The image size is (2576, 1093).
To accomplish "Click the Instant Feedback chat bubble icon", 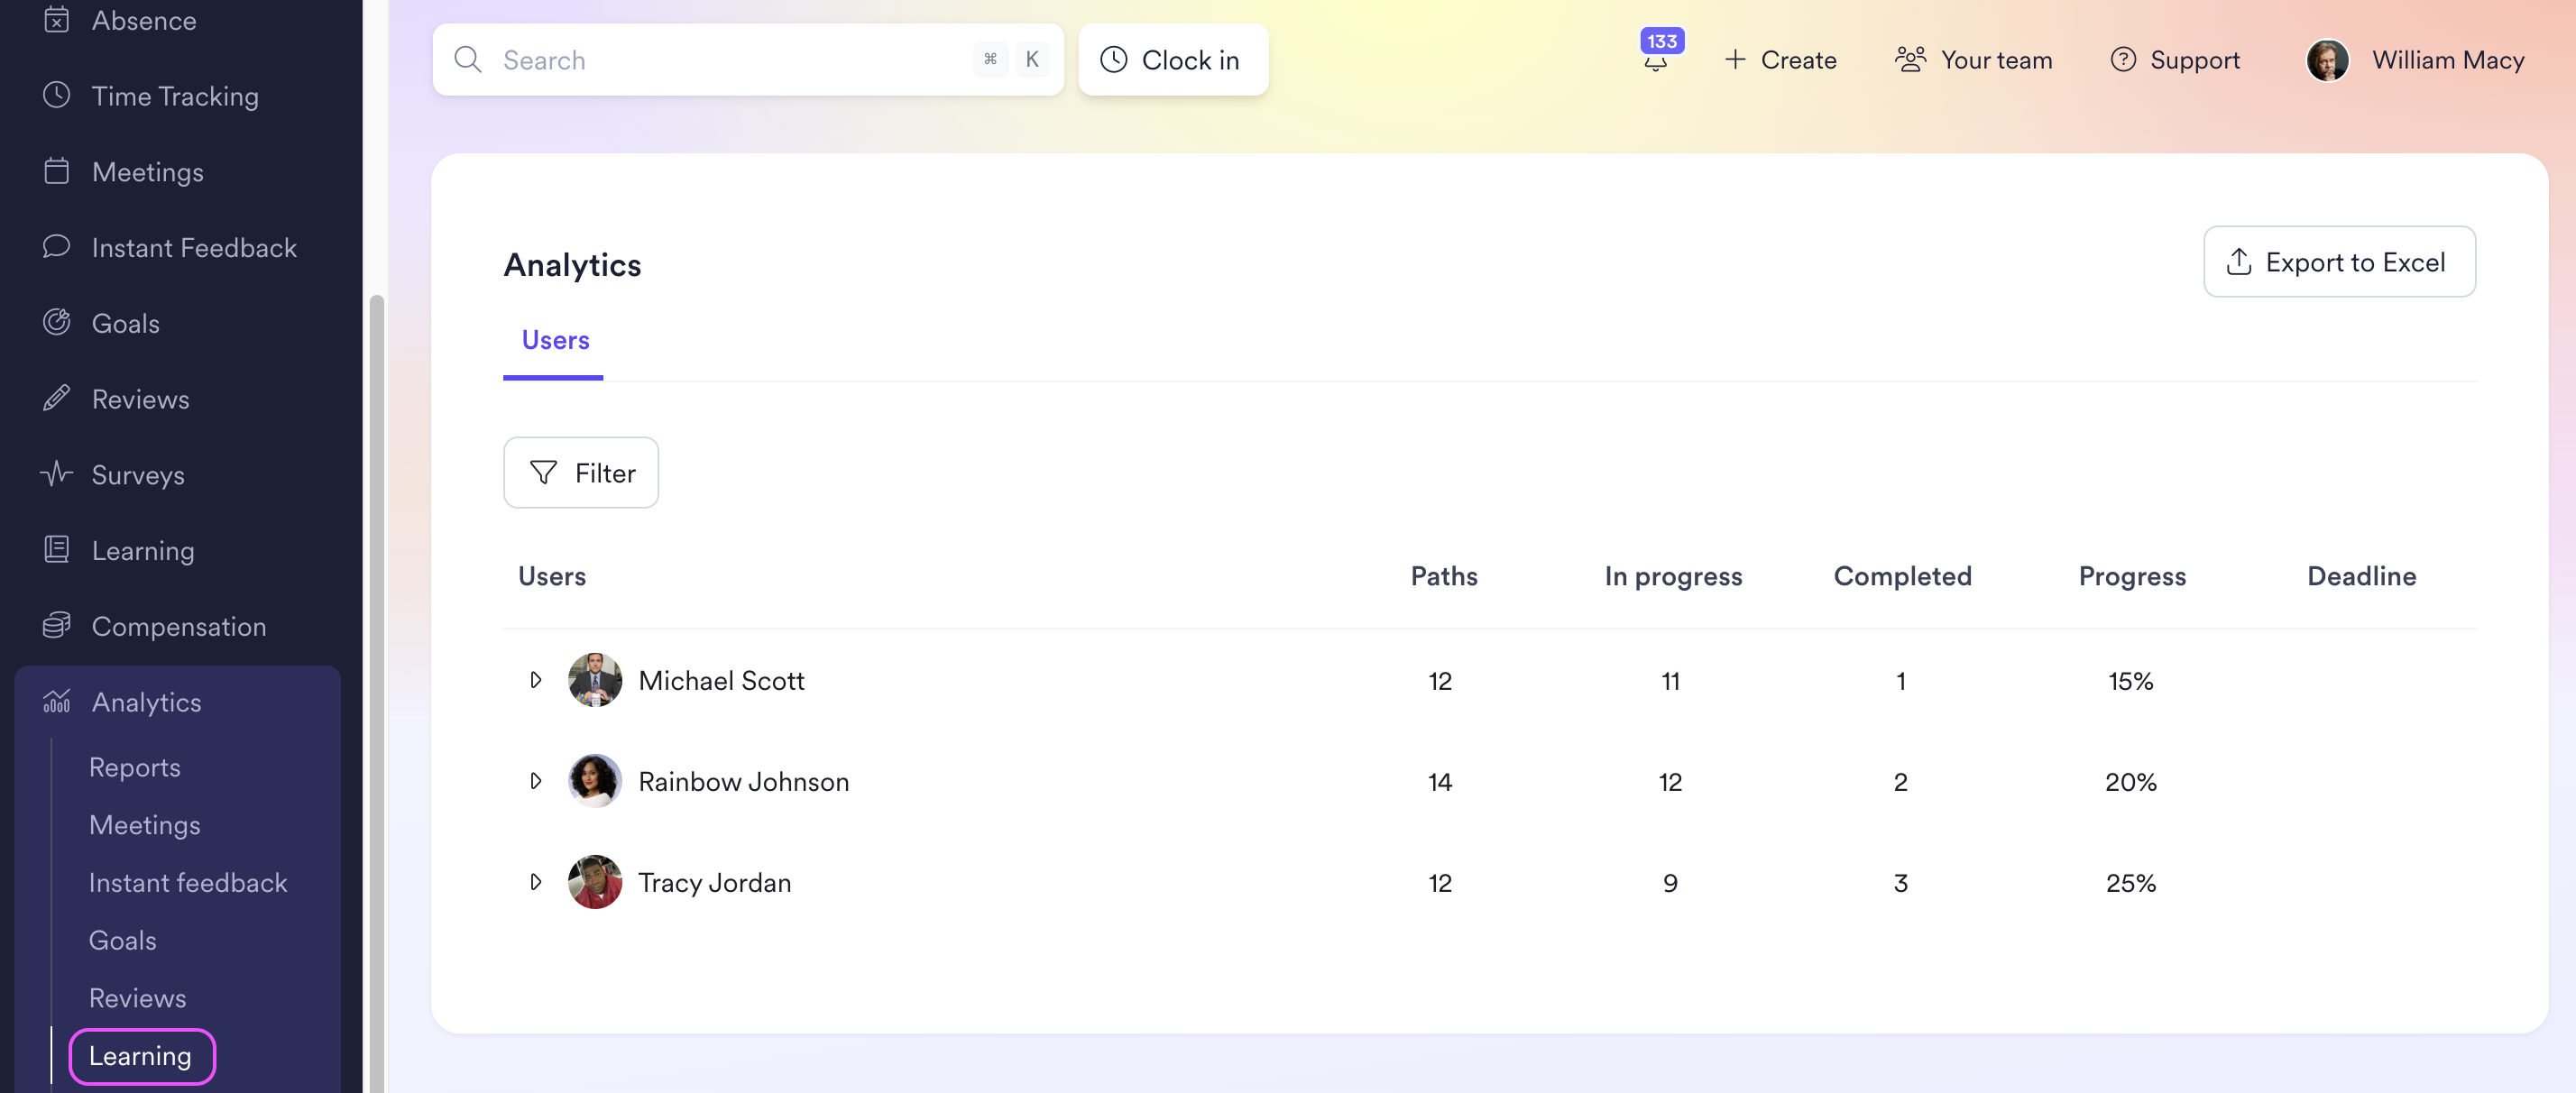I will [x=57, y=246].
